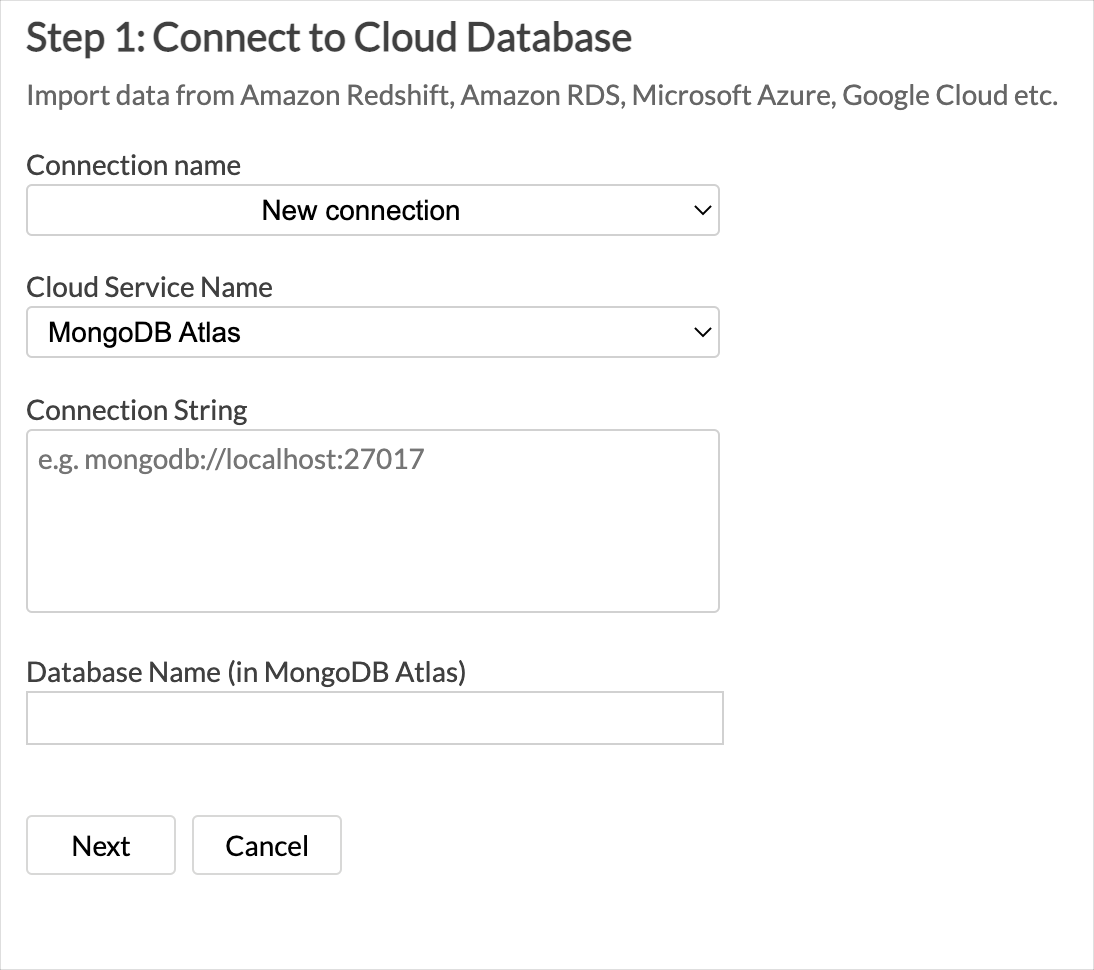Click the 'Step 1: Connect to Cloud Database' heading
1094x970 pixels.
click(329, 38)
